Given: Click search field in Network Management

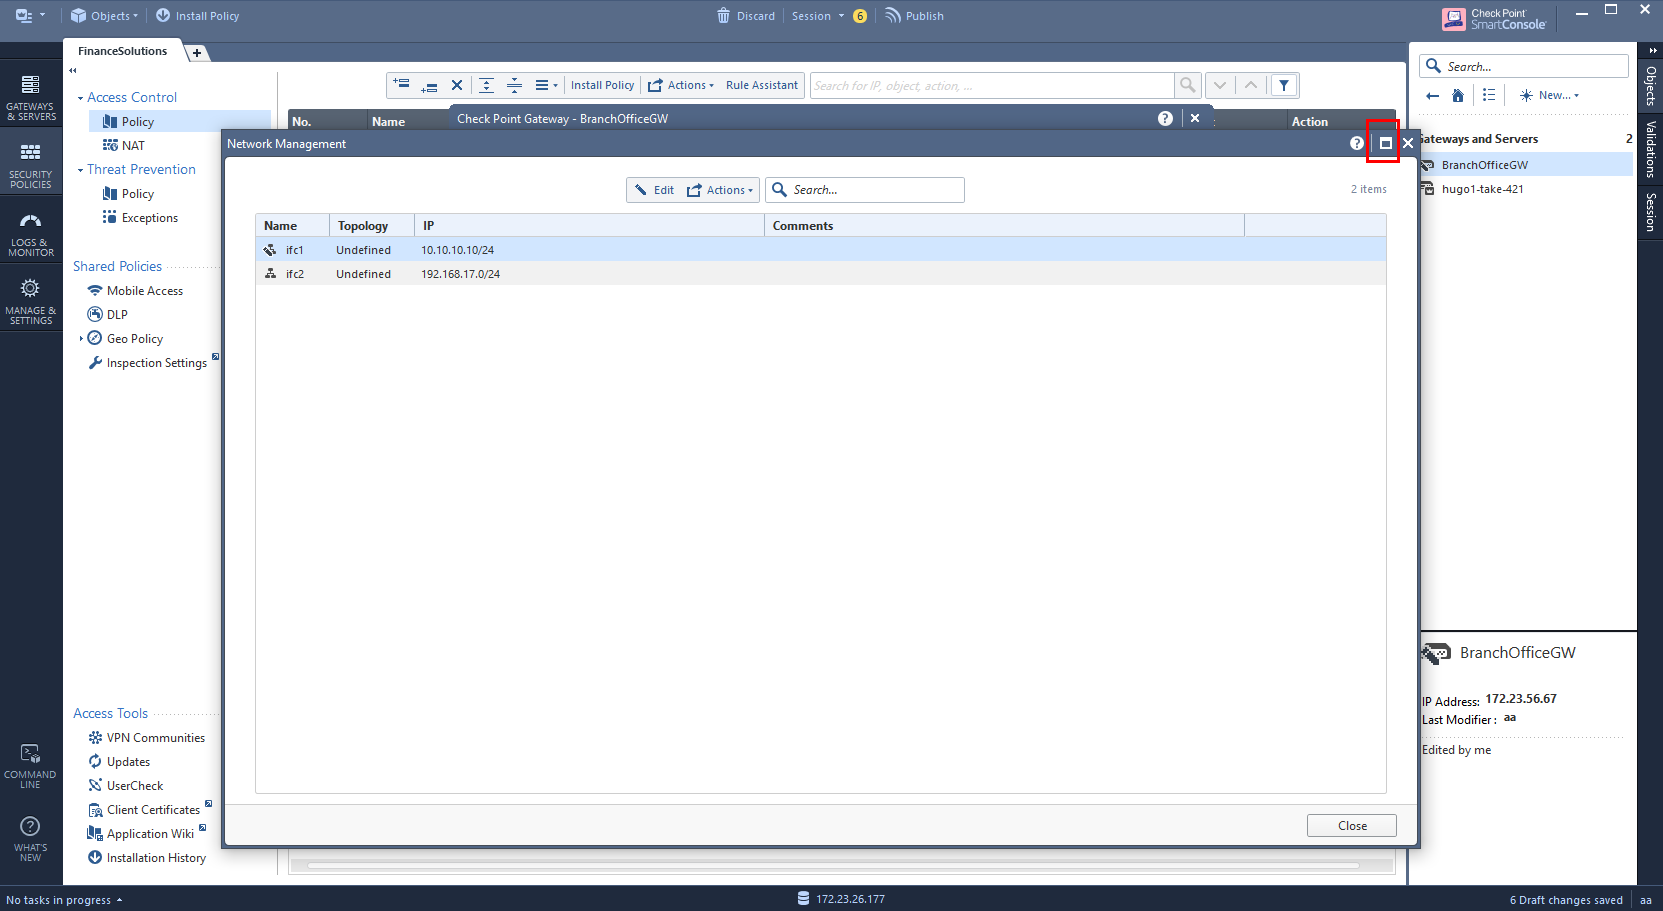Looking at the screenshot, I should coord(865,190).
